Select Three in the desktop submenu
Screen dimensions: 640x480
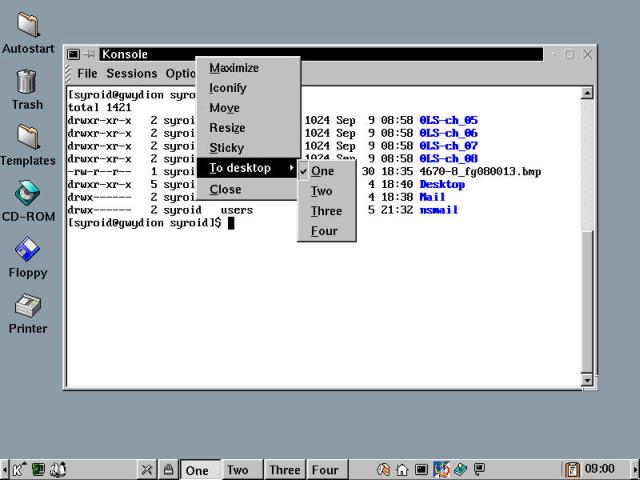(x=326, y=211)
